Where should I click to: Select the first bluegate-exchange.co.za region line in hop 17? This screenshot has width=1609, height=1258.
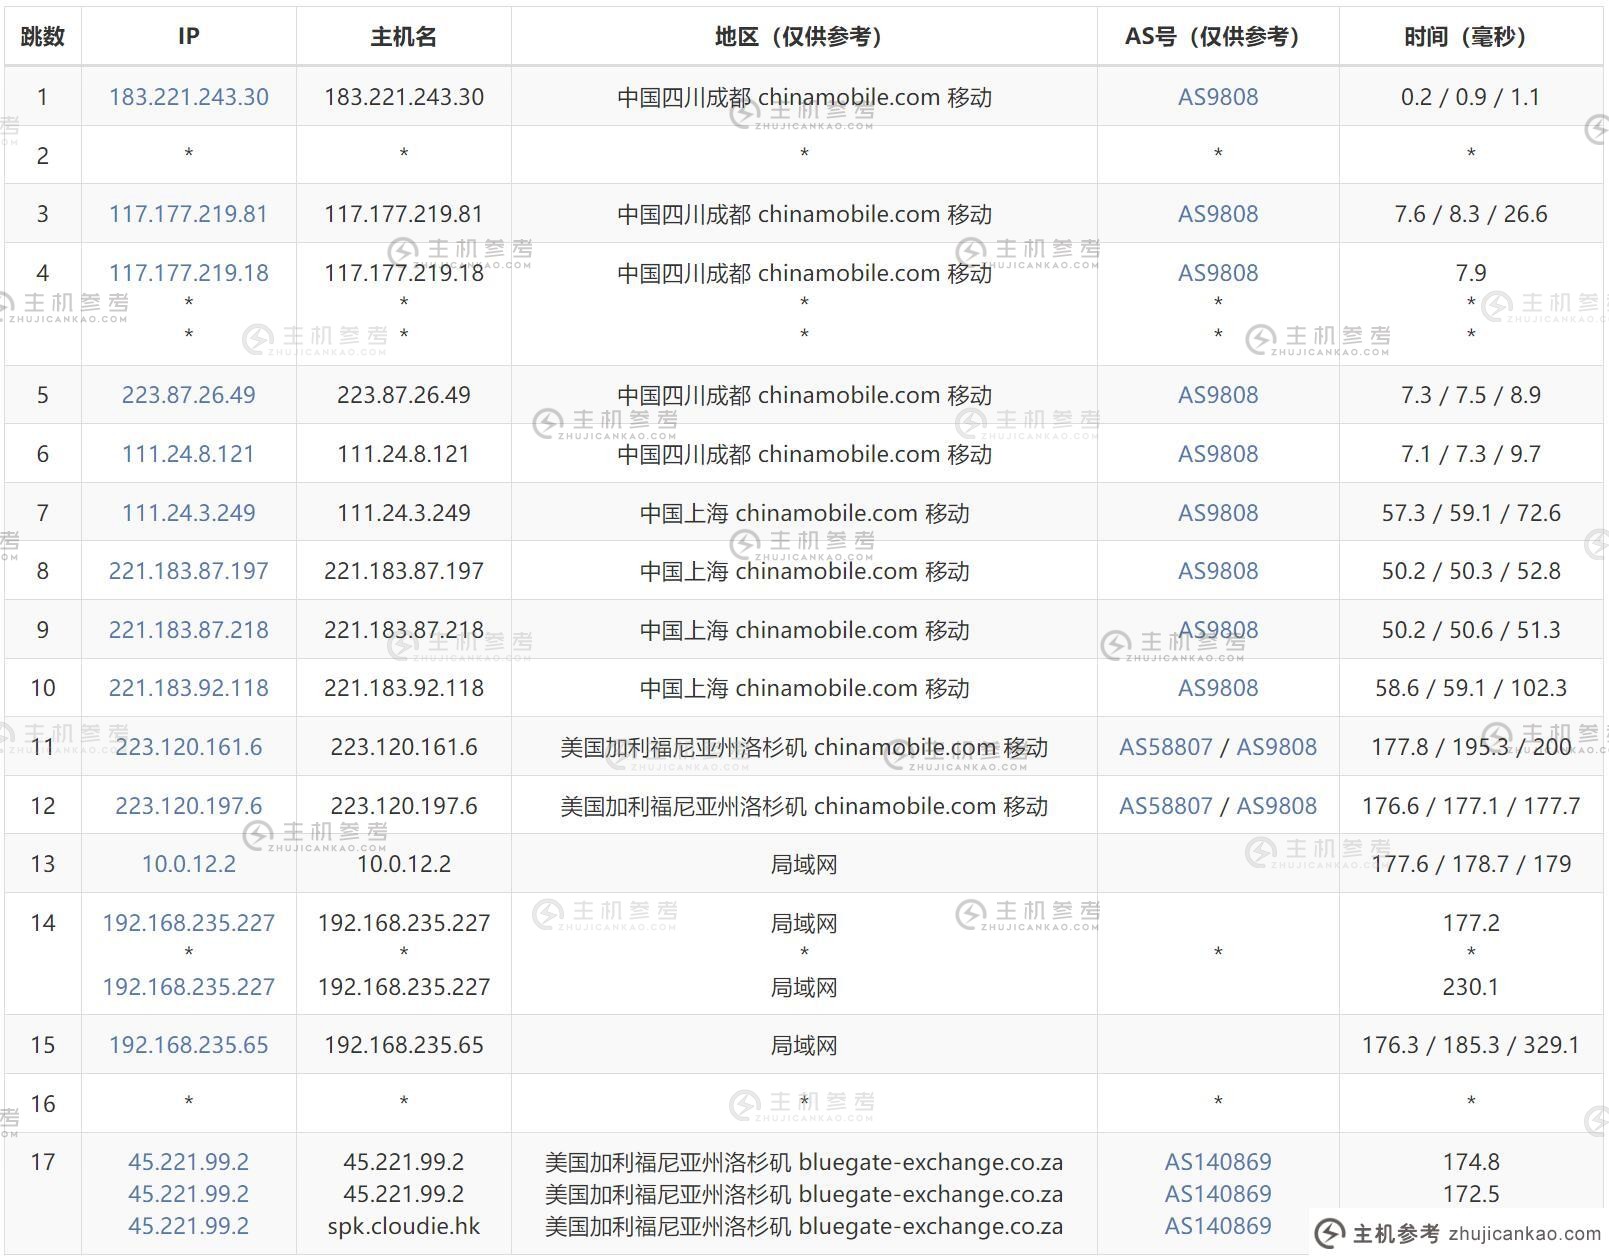(x=804, y=1162)
